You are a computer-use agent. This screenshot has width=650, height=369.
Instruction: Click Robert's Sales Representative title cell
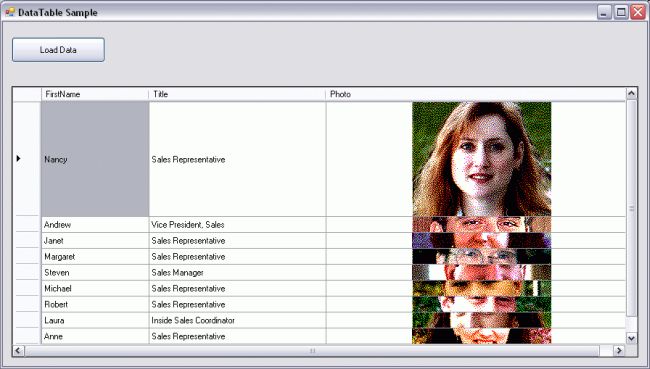[x=238, y=305]
